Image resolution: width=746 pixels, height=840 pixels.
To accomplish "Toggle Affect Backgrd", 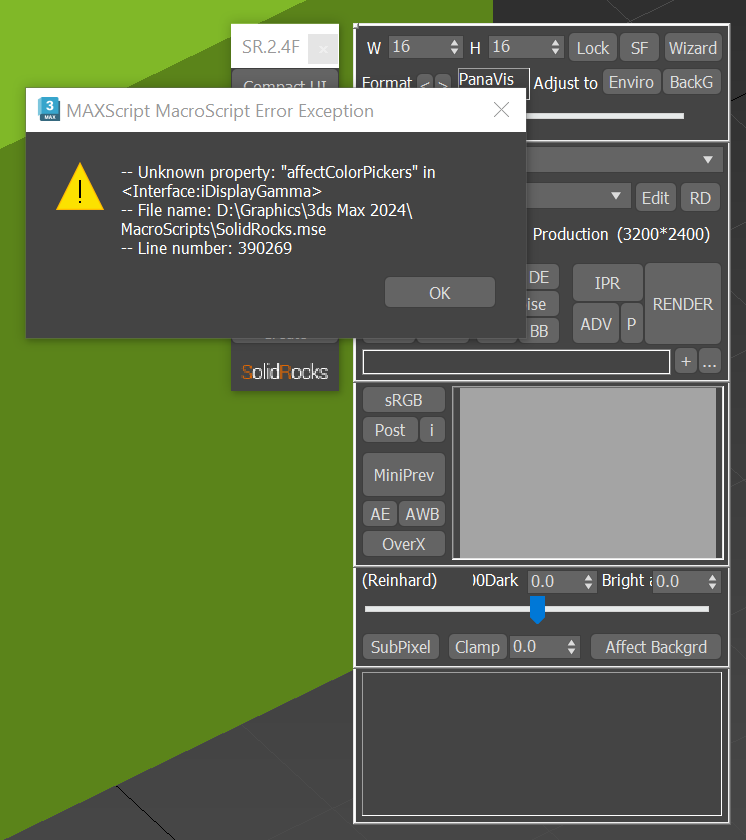I will pyautogui.click(x=655, y=647).
